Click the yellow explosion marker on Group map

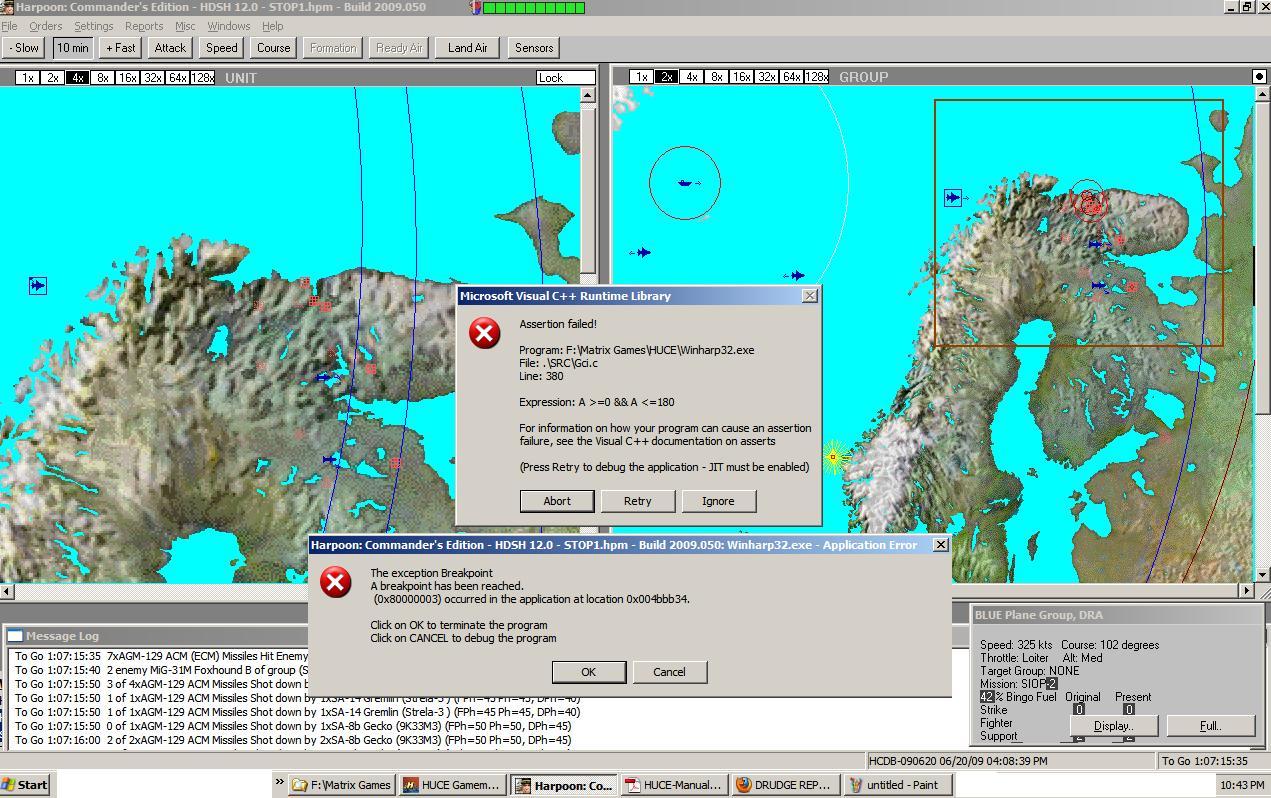[x=834, y=457]
